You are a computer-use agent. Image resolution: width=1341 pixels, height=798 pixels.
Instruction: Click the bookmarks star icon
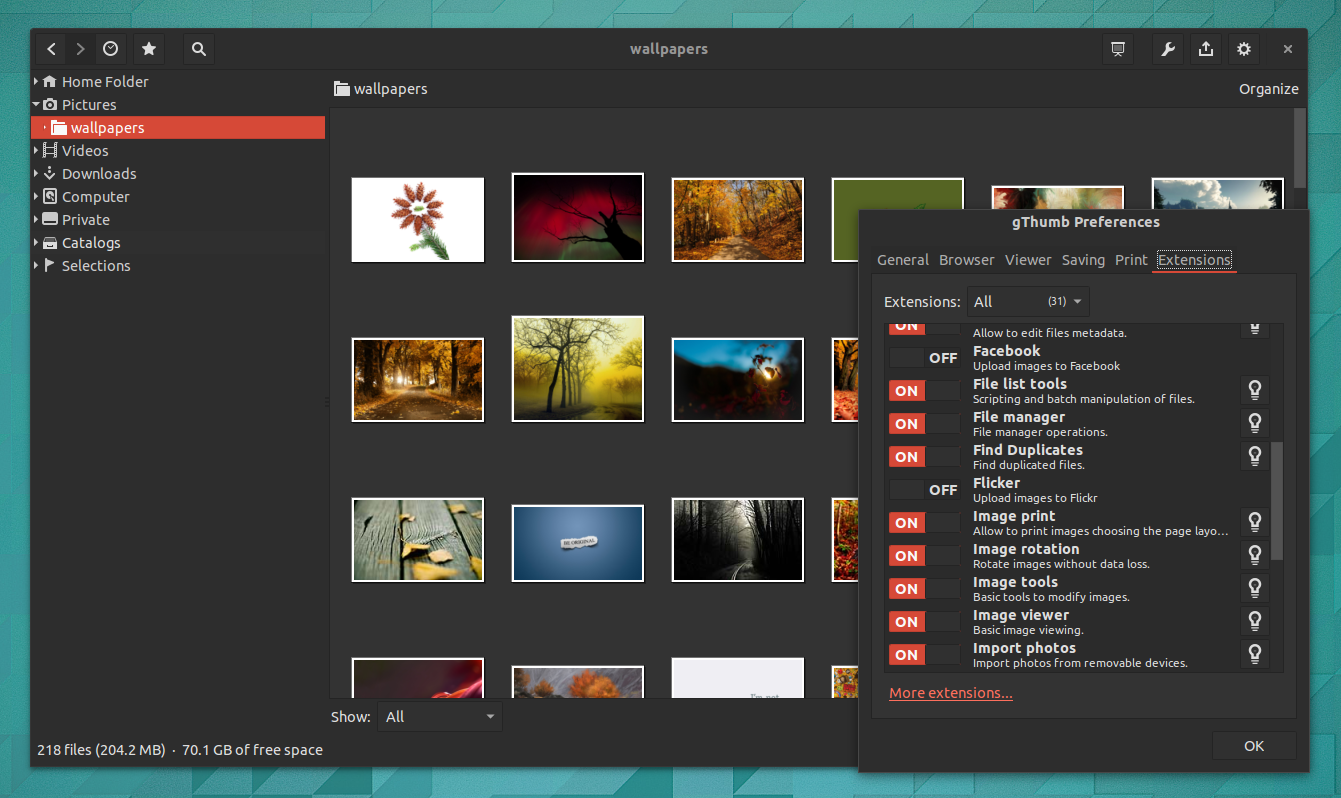(x=149, y=49)
